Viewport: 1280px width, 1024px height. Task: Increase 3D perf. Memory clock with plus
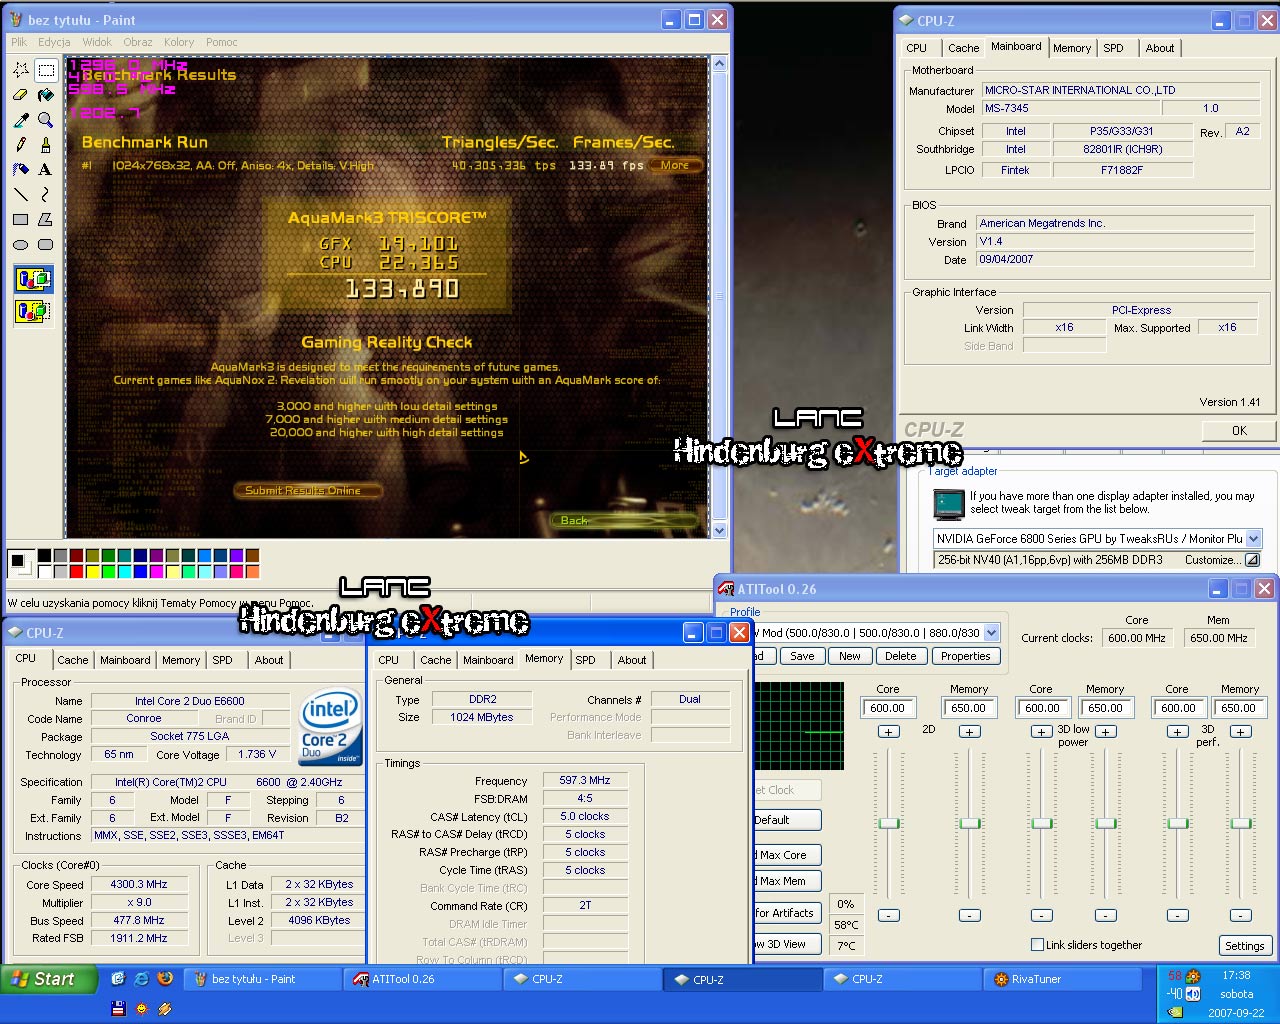[x=1240, y=732]
